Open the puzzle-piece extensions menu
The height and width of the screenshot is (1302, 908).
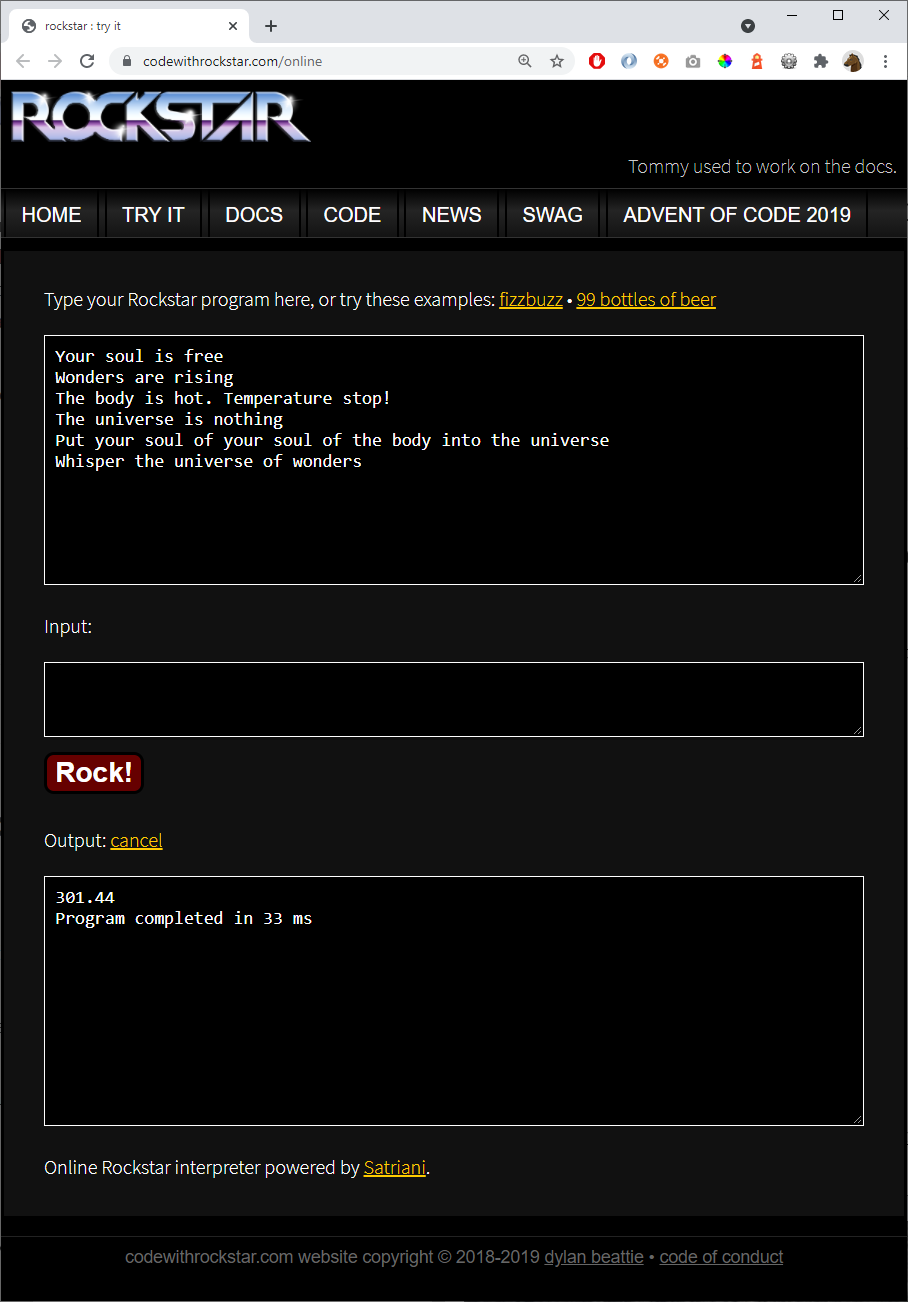(821, 61)
